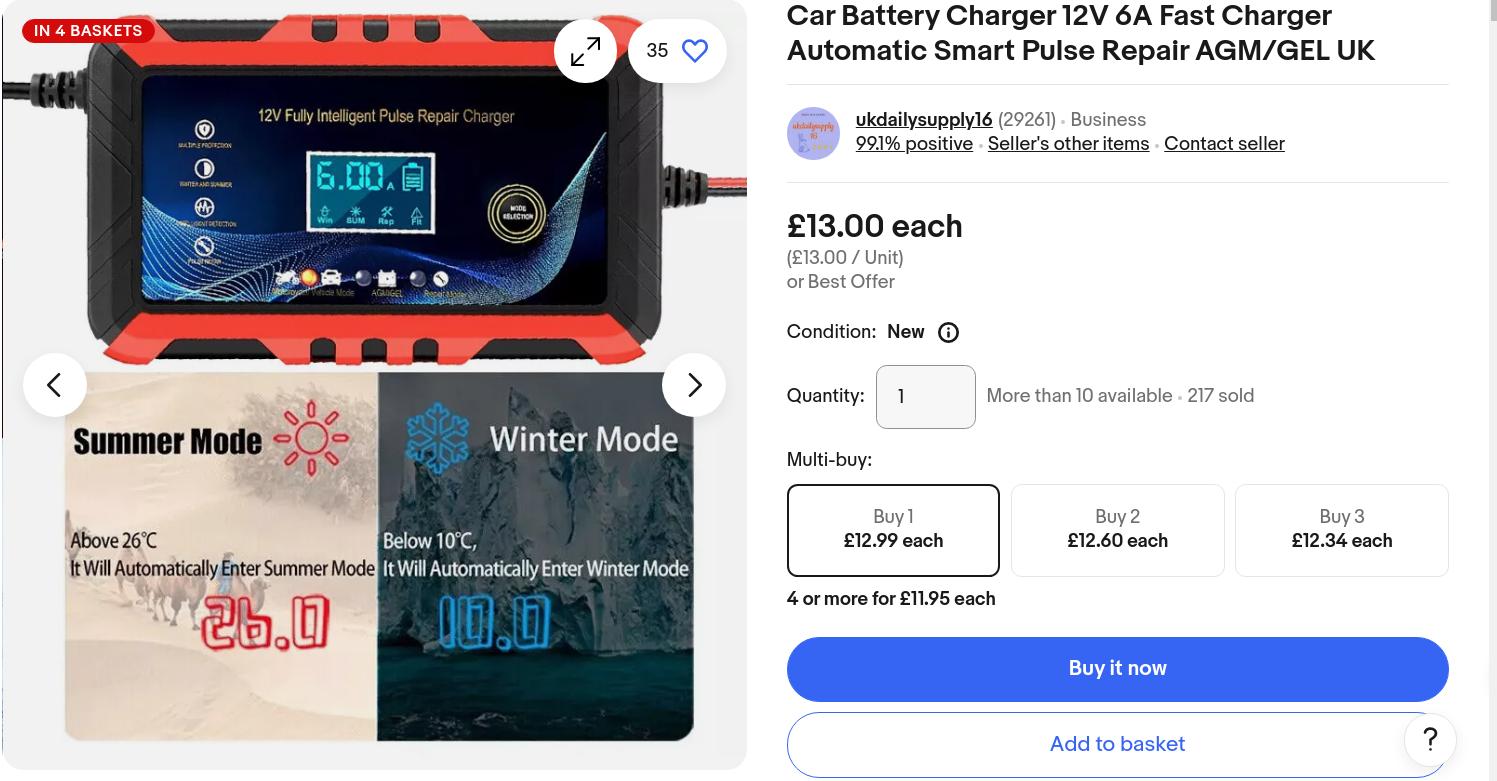The width and height of the screenshot is (1497, 781).
Task: Click the Buy it now button
Action: pos(1118,669)
